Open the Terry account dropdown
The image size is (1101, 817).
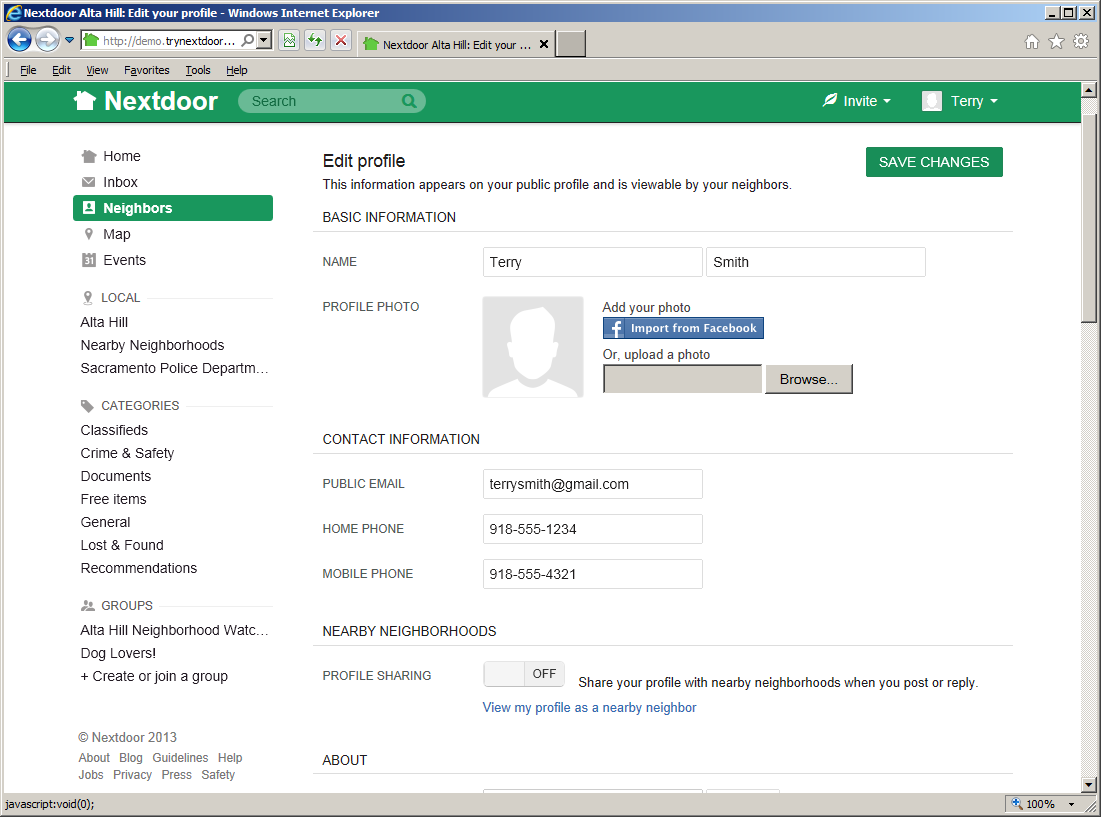coord(958,101)
